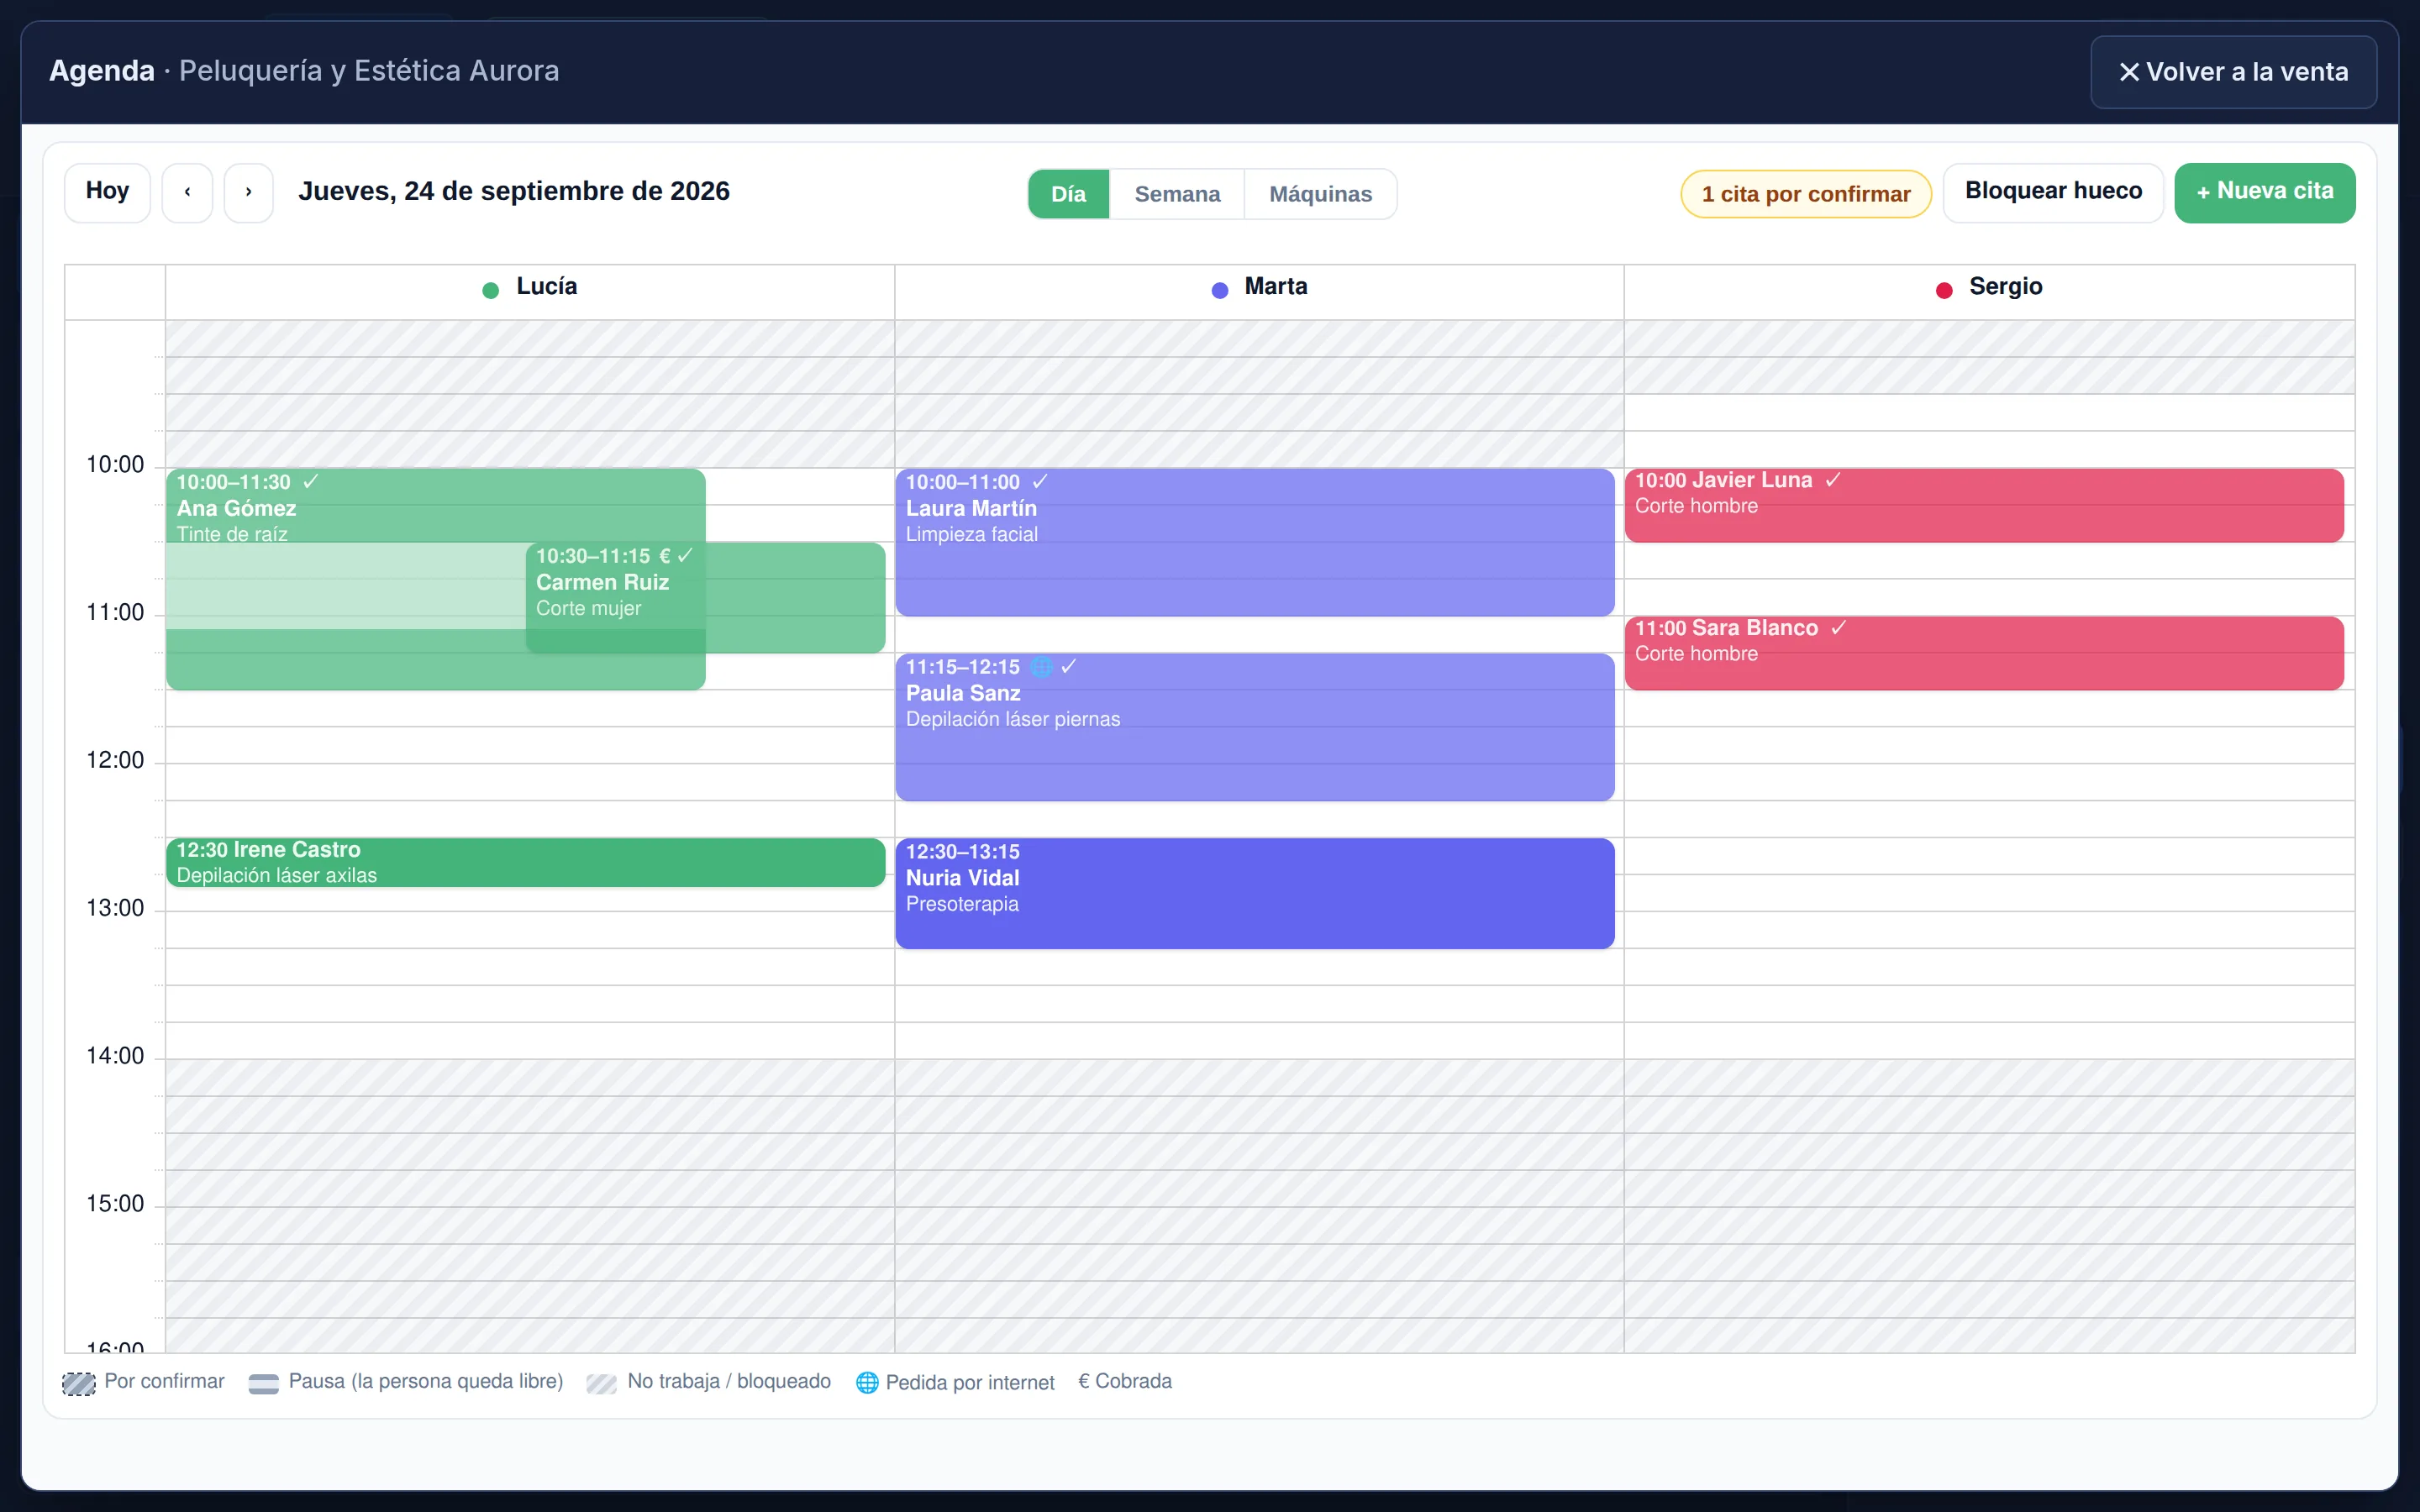The width and height of the screenshot is (2420, 1512).
Task: Click Lucía's green color dot
Action: click(490, 290)
